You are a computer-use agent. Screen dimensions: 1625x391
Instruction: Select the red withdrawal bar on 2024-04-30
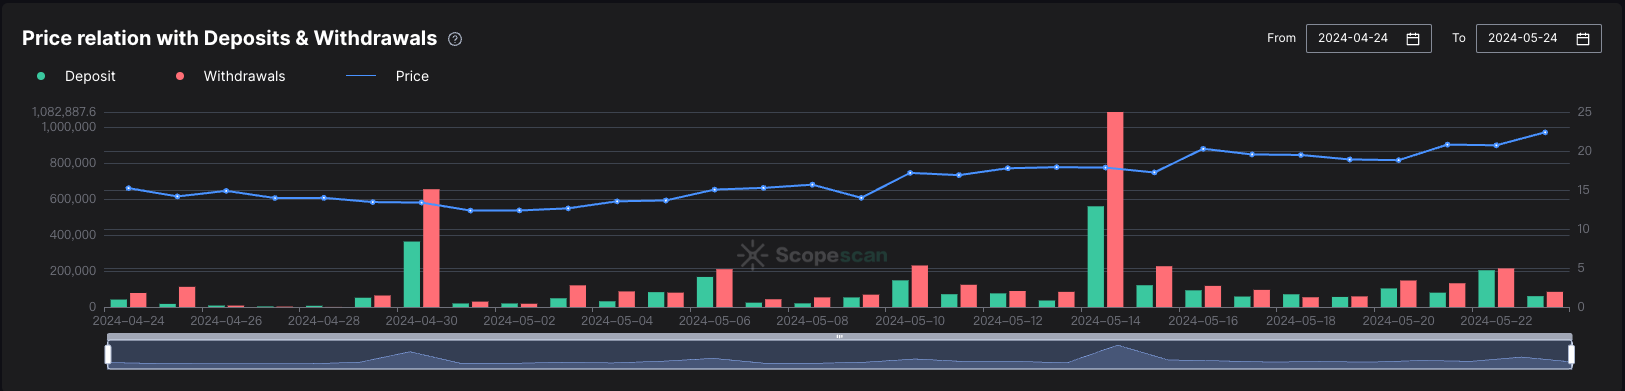click(x=431, y=248)
